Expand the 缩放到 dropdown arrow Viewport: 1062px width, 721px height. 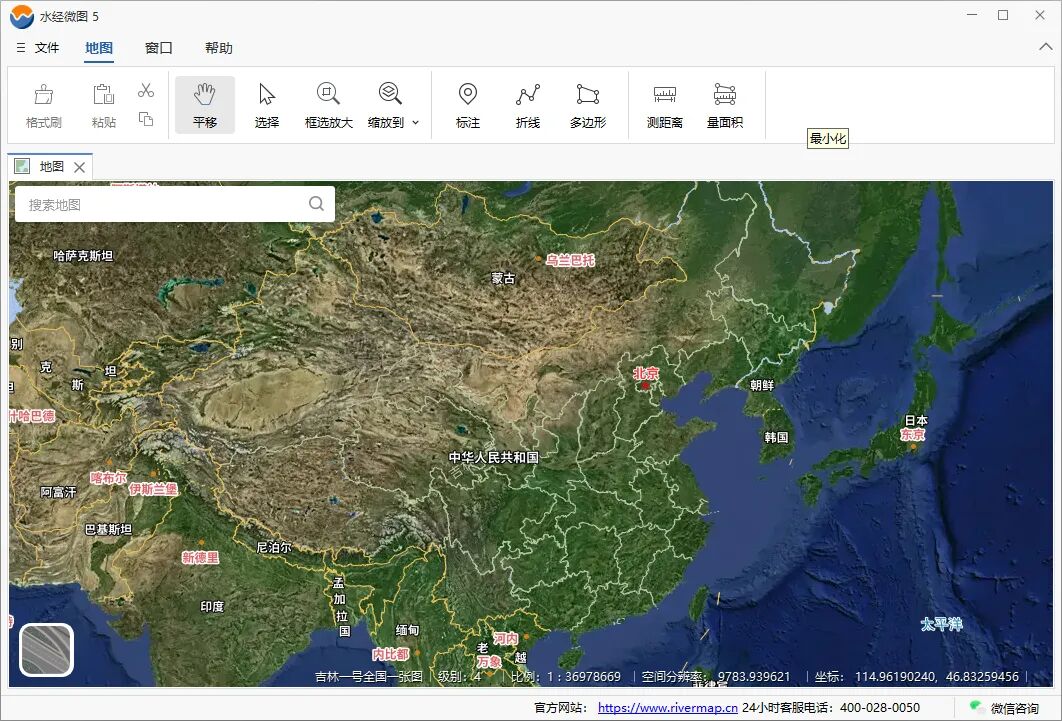coord(415,123)
